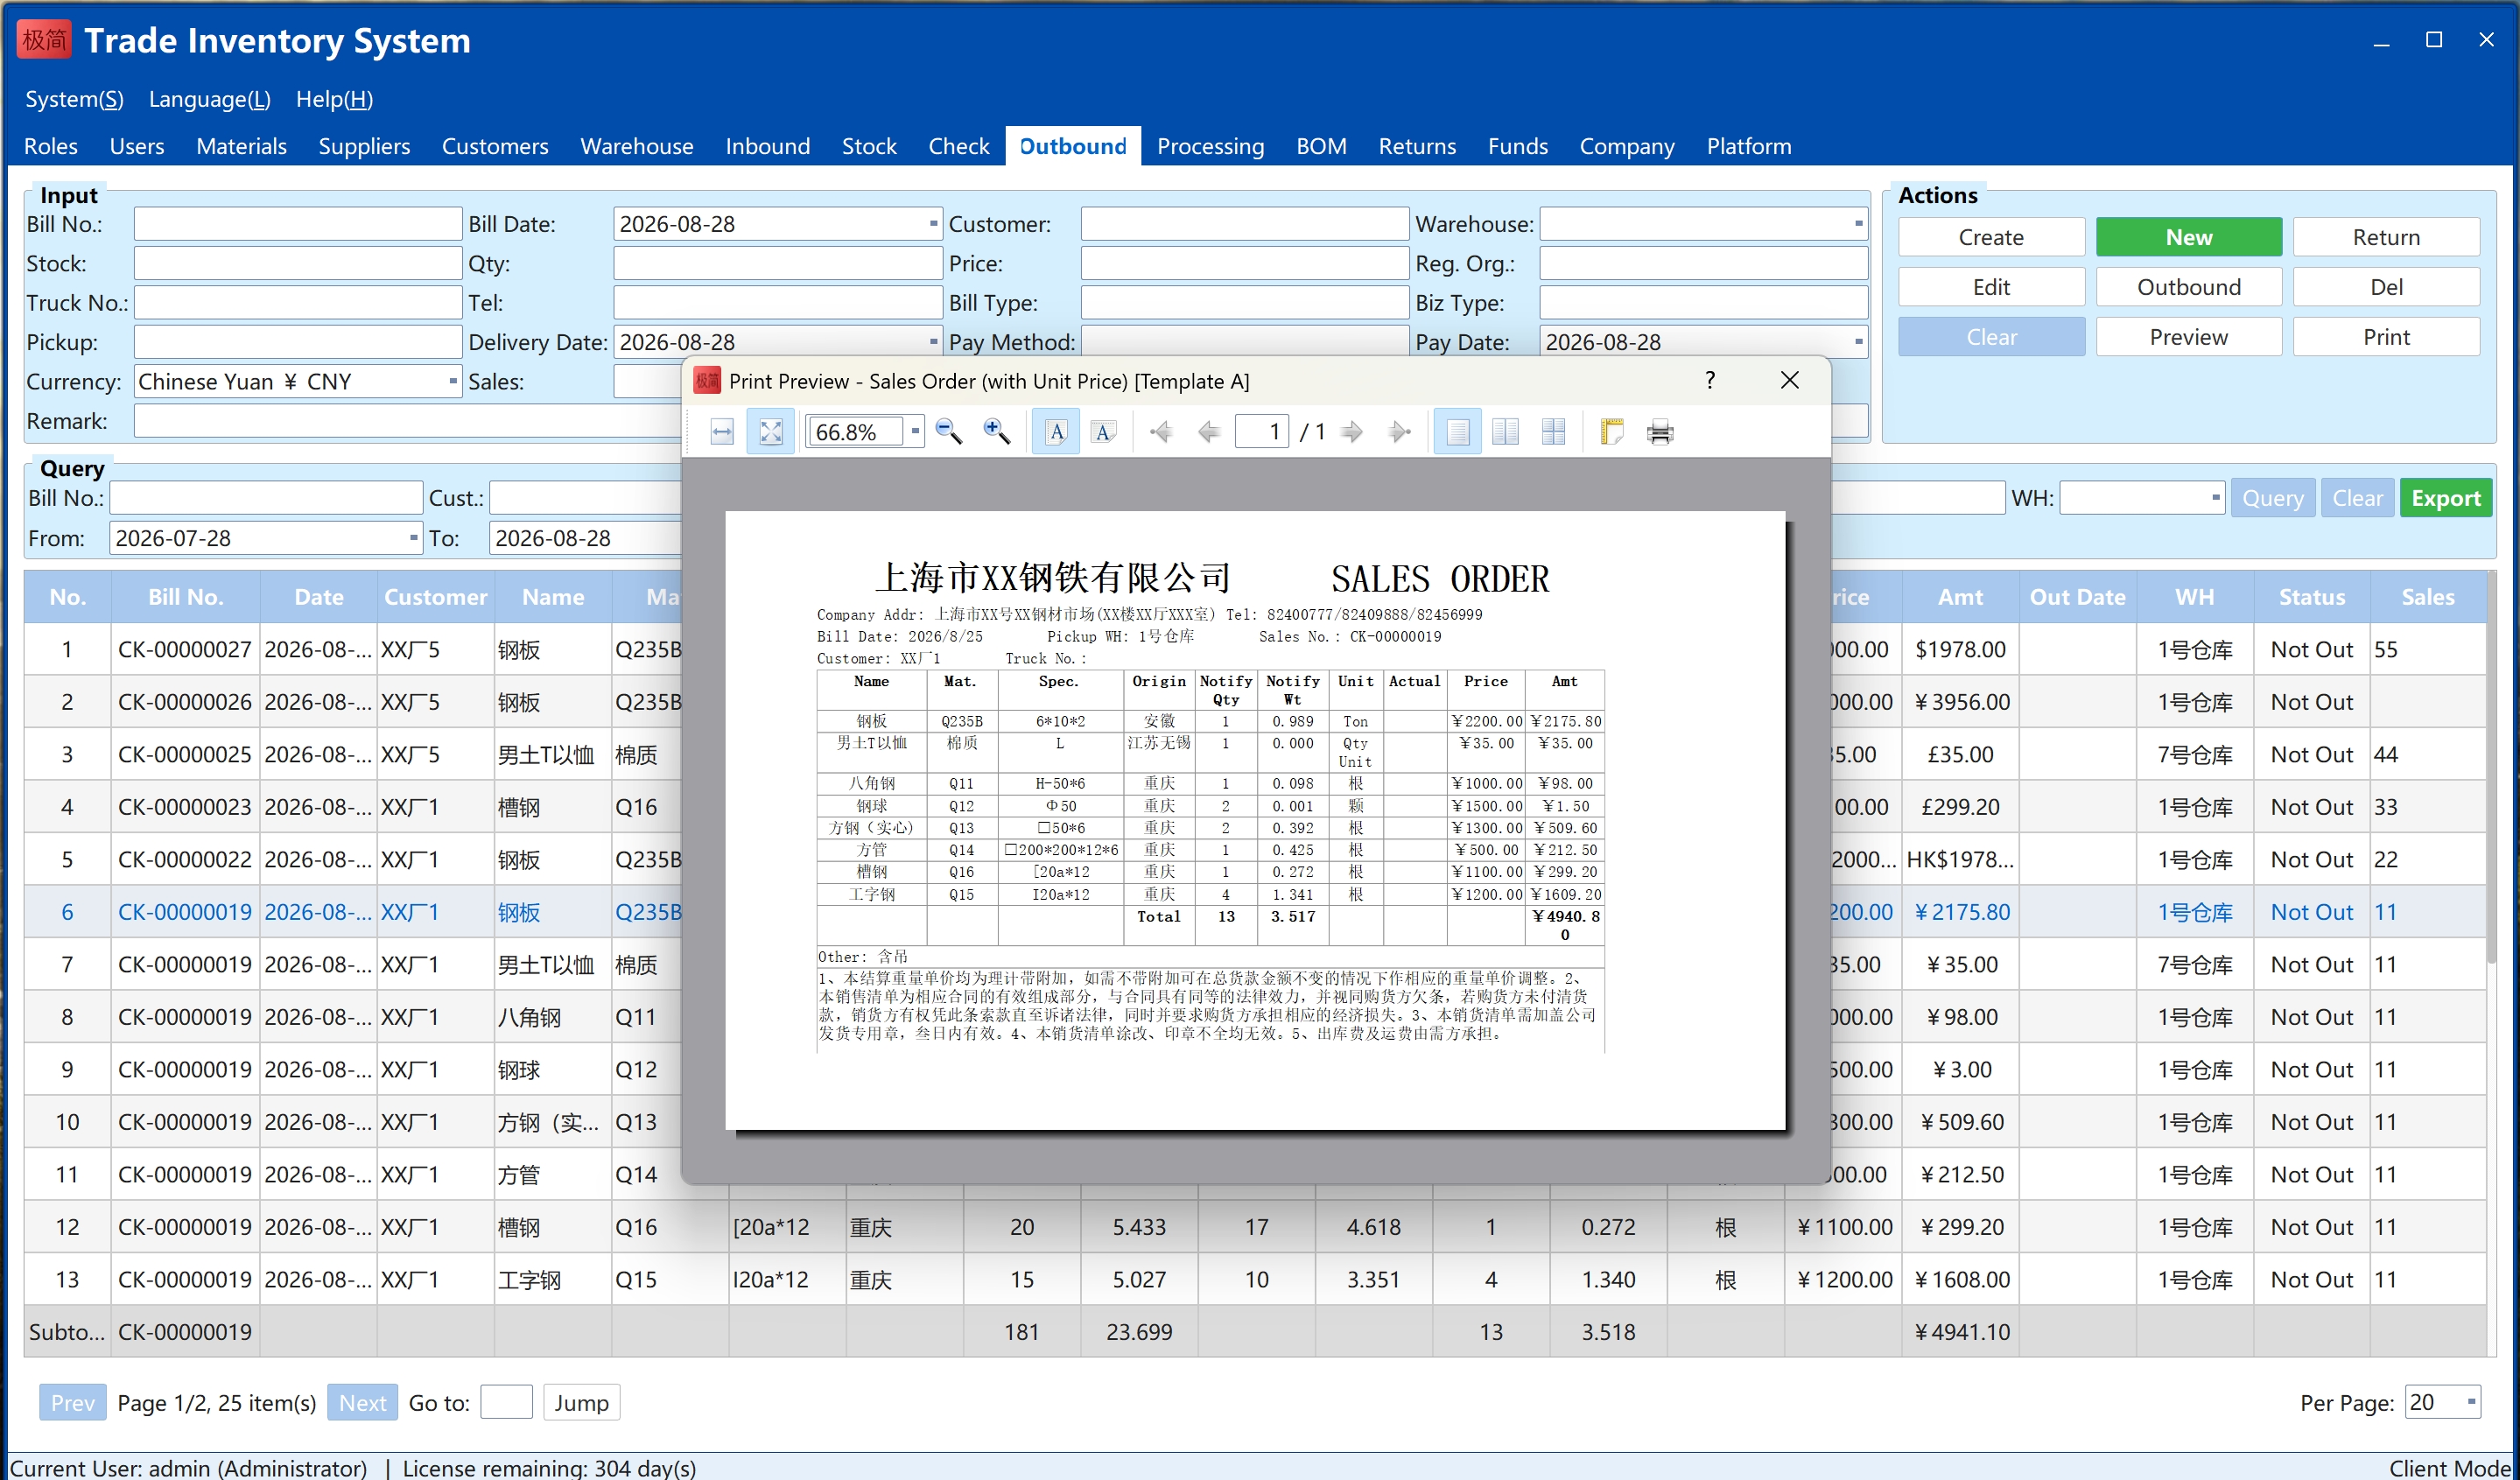Viewport: 2520px width, 1480px height.
Task: Click the Bill No. field in Query
Action: (265, 498)
